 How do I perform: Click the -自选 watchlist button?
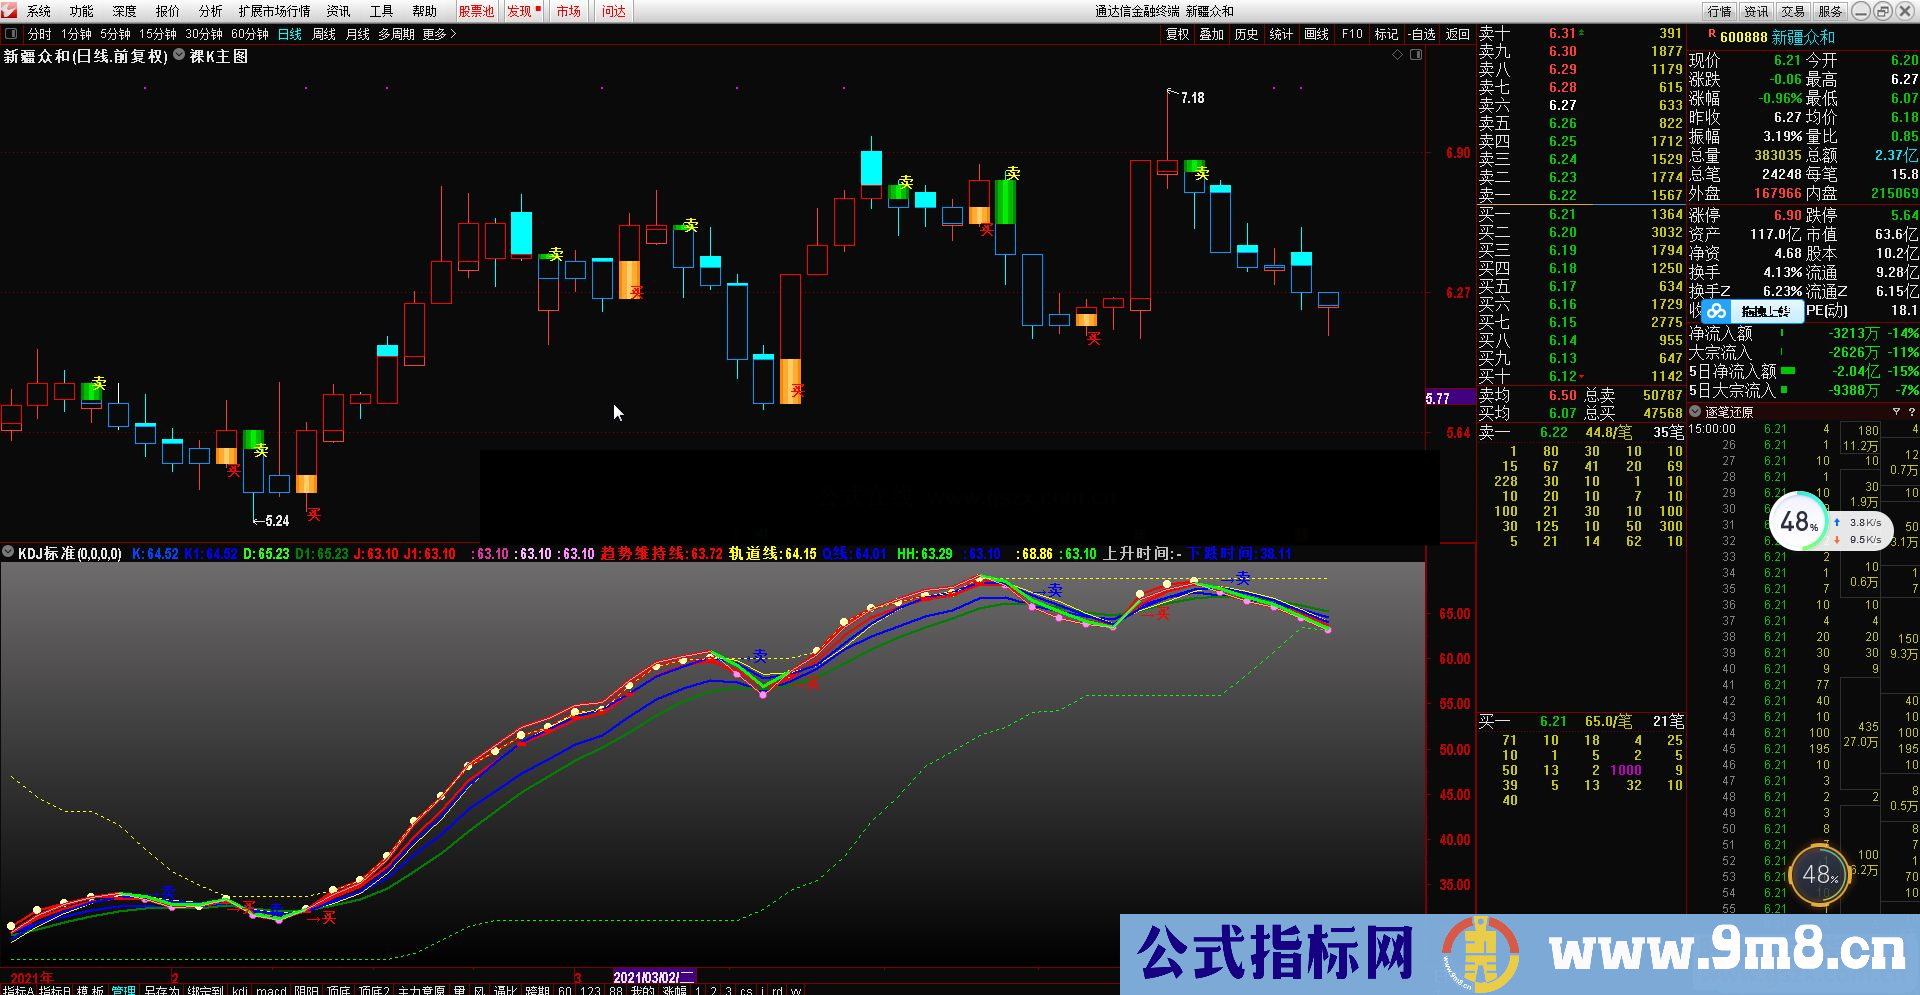1422,33
